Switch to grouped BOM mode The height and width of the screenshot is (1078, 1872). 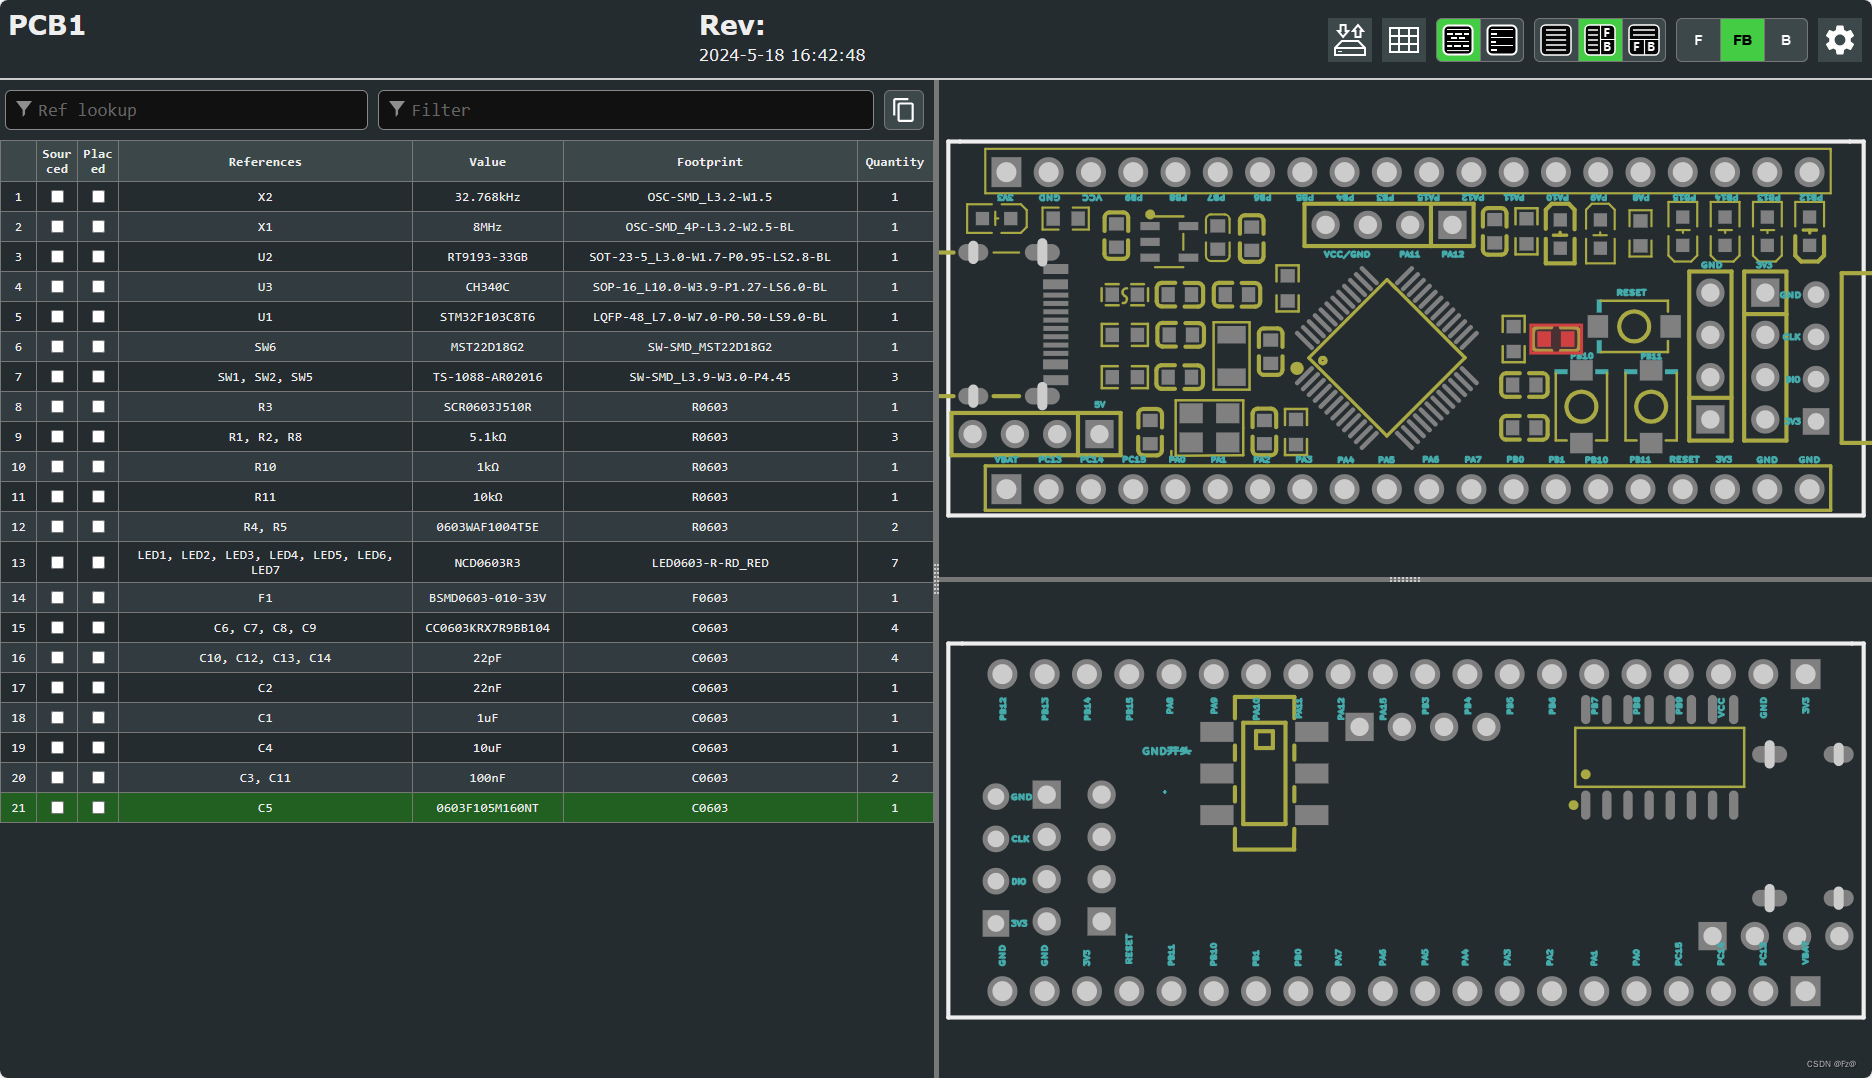[x=1458, y=40]
